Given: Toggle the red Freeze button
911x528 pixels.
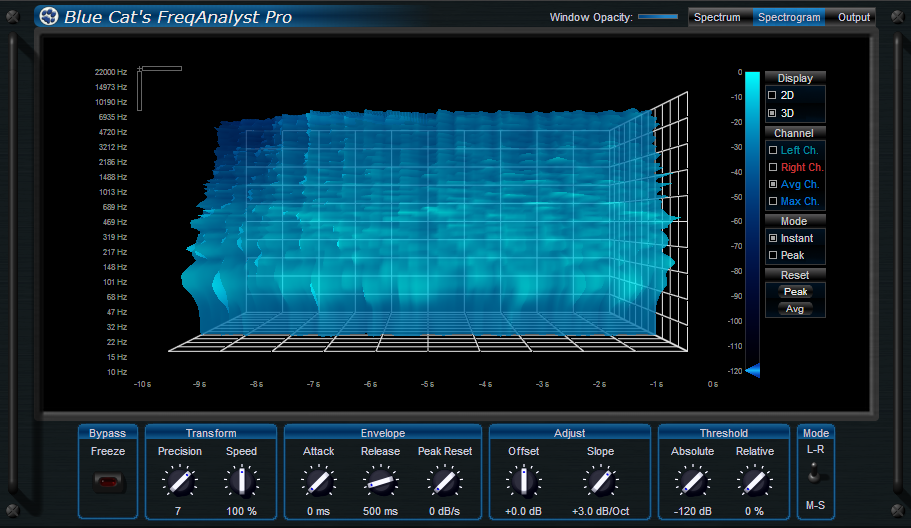Looking at the screenshot, I should [108, 482].
